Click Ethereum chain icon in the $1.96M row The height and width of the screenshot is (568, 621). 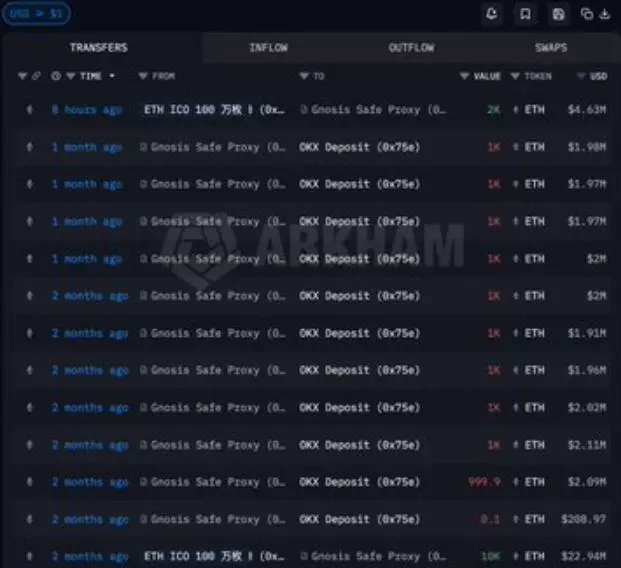(x=29, y=371)
